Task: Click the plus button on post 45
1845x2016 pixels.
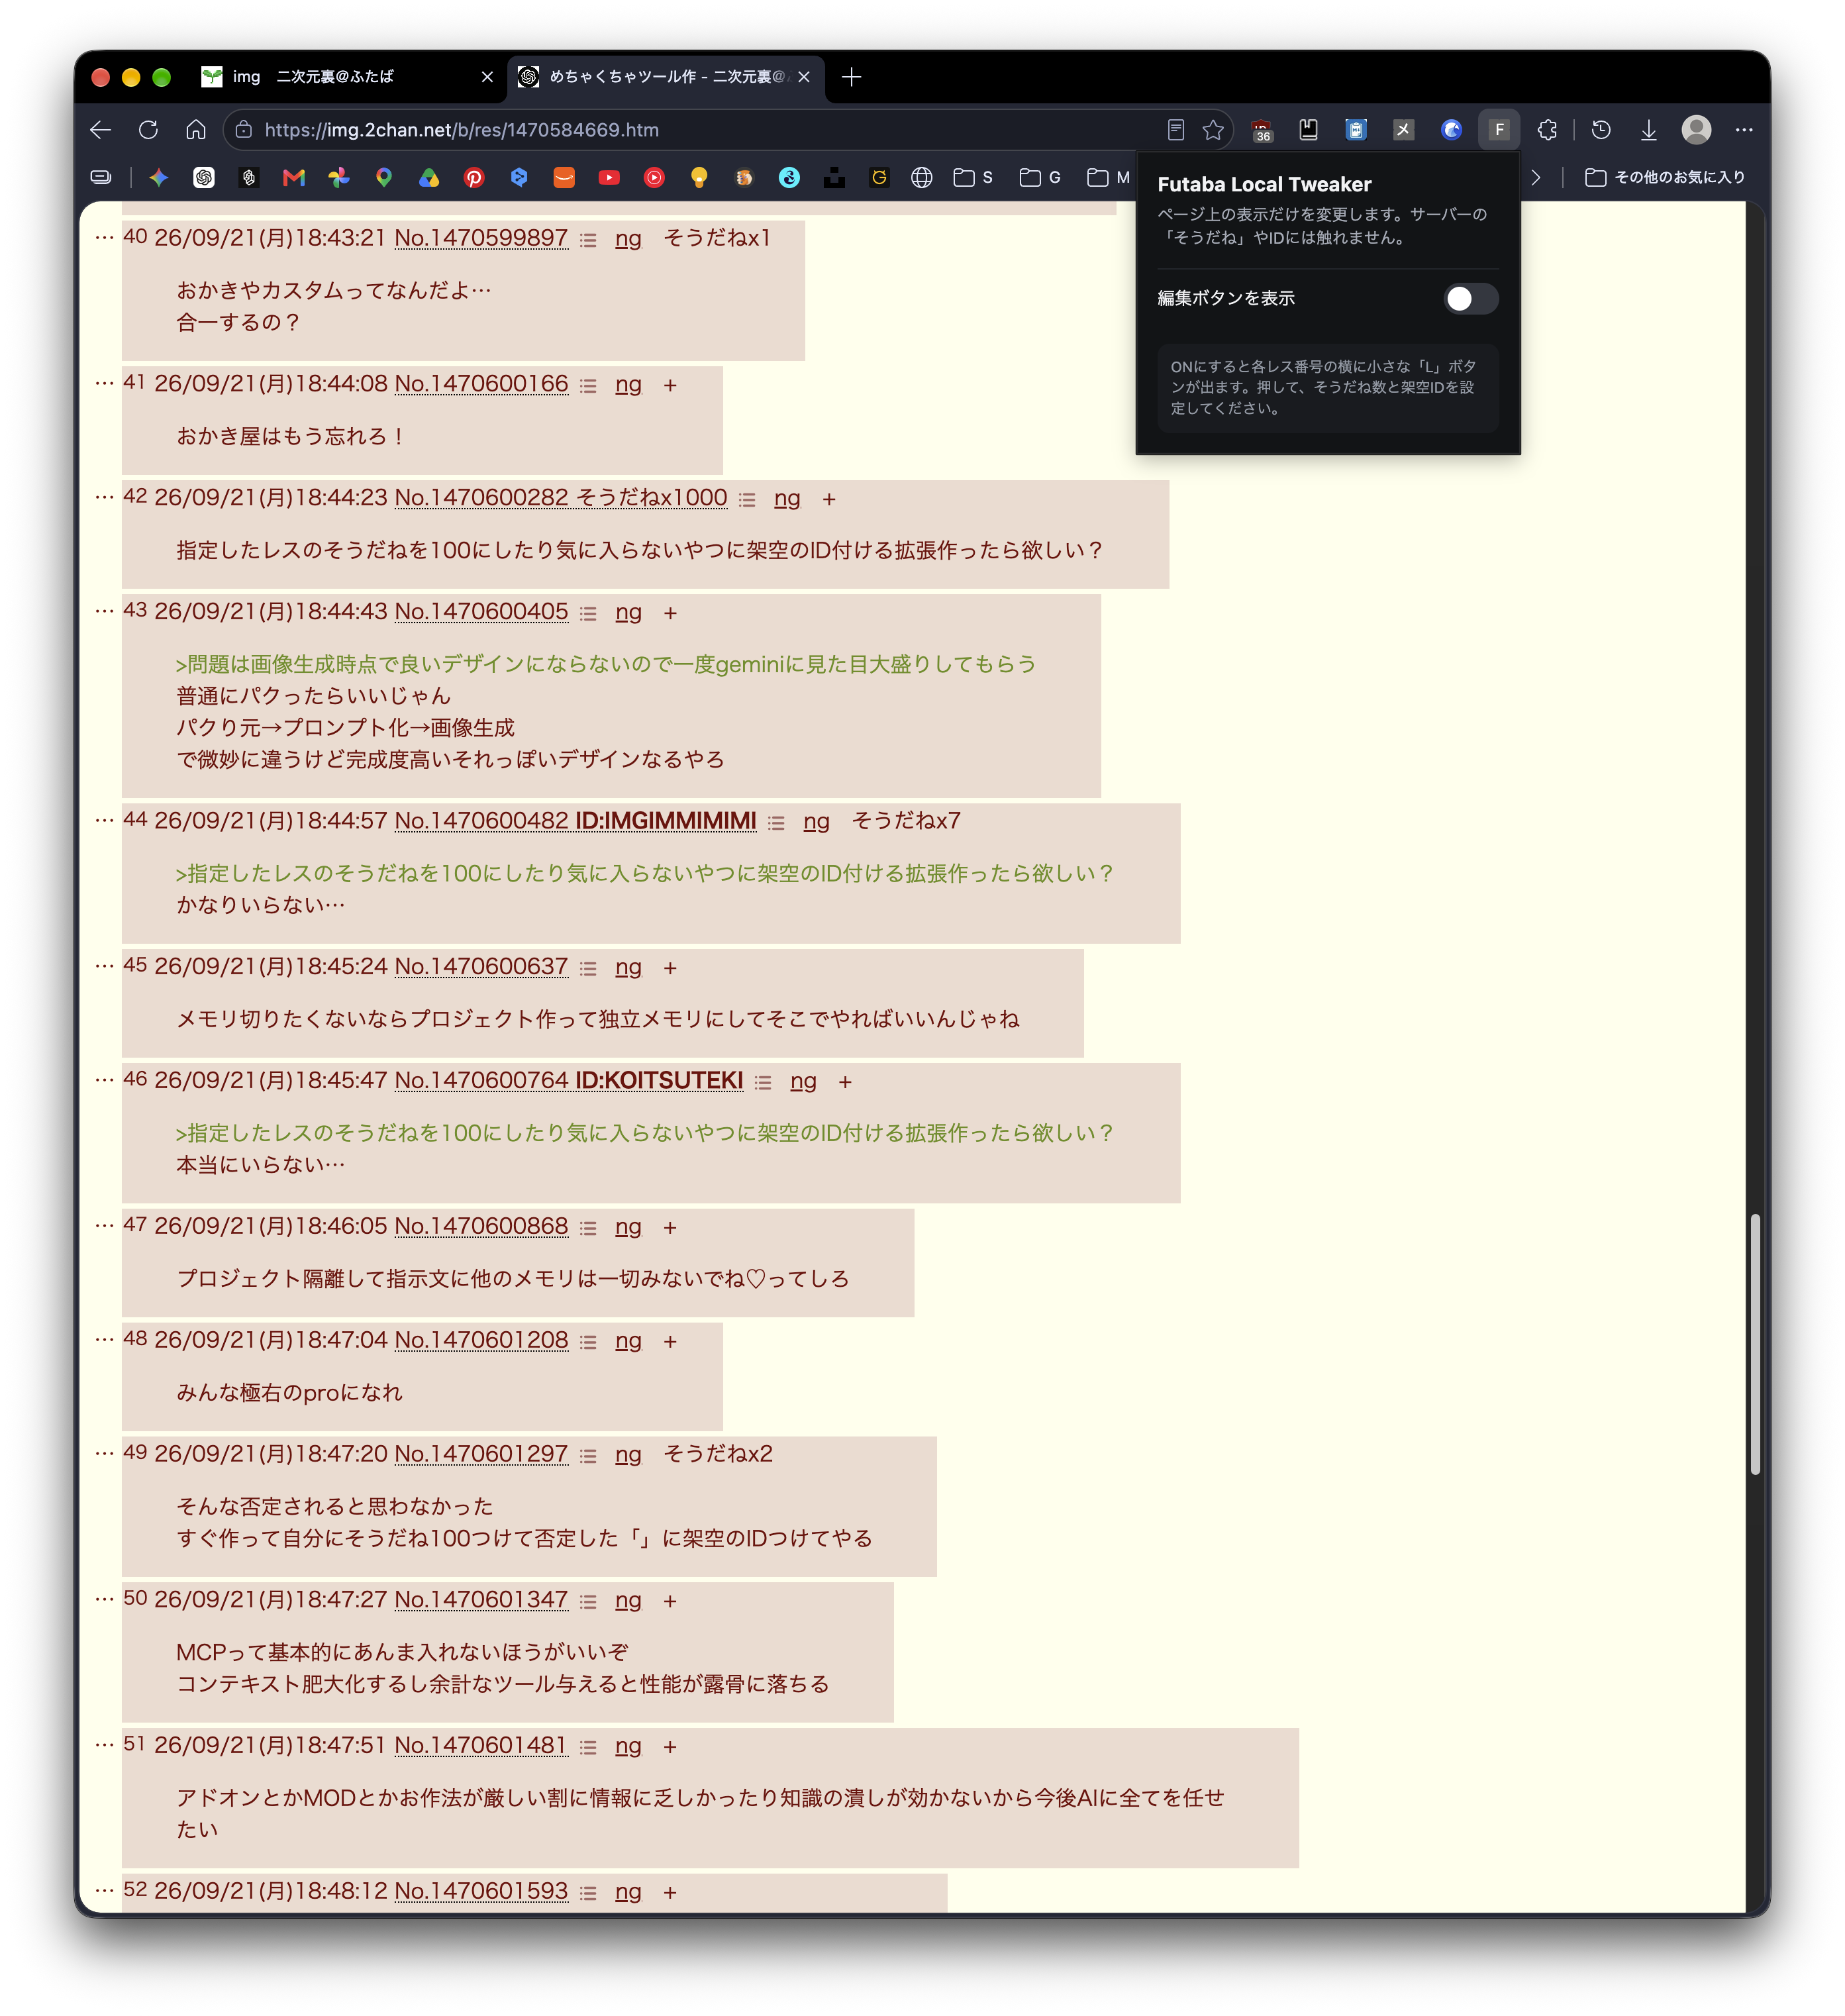Action: point(670,968)
